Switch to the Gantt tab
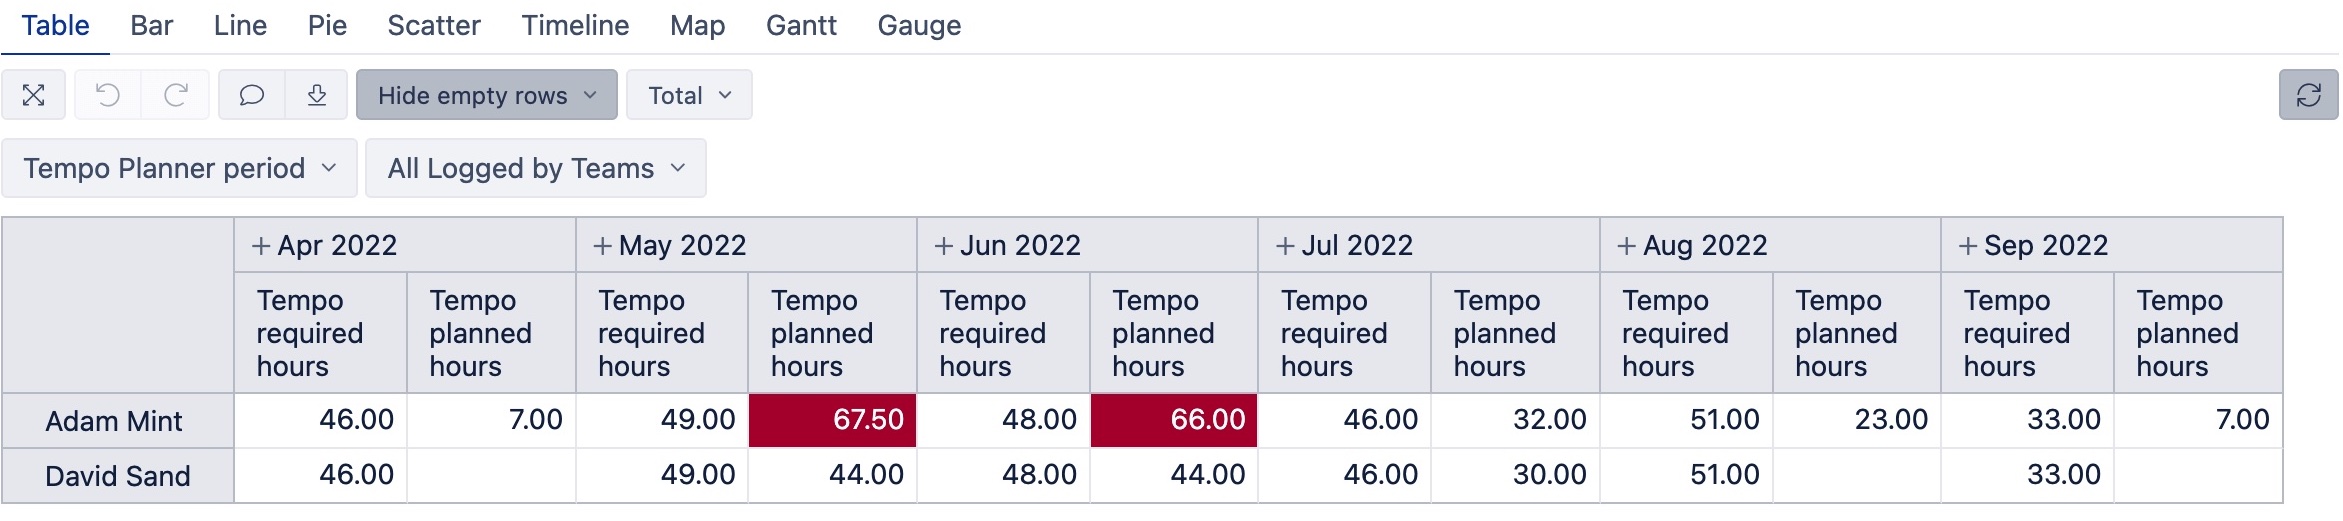2343x521 pixels. (801, 26)
